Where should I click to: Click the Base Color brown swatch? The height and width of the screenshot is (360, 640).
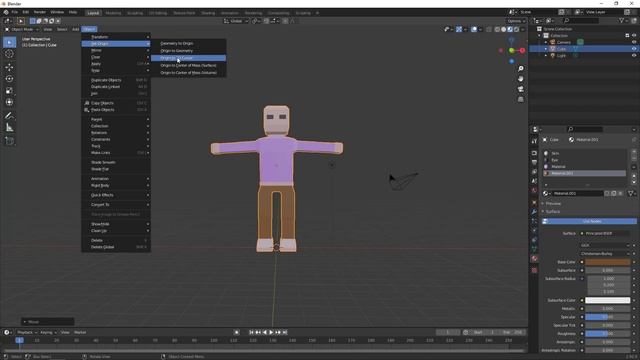click(608, 262)
